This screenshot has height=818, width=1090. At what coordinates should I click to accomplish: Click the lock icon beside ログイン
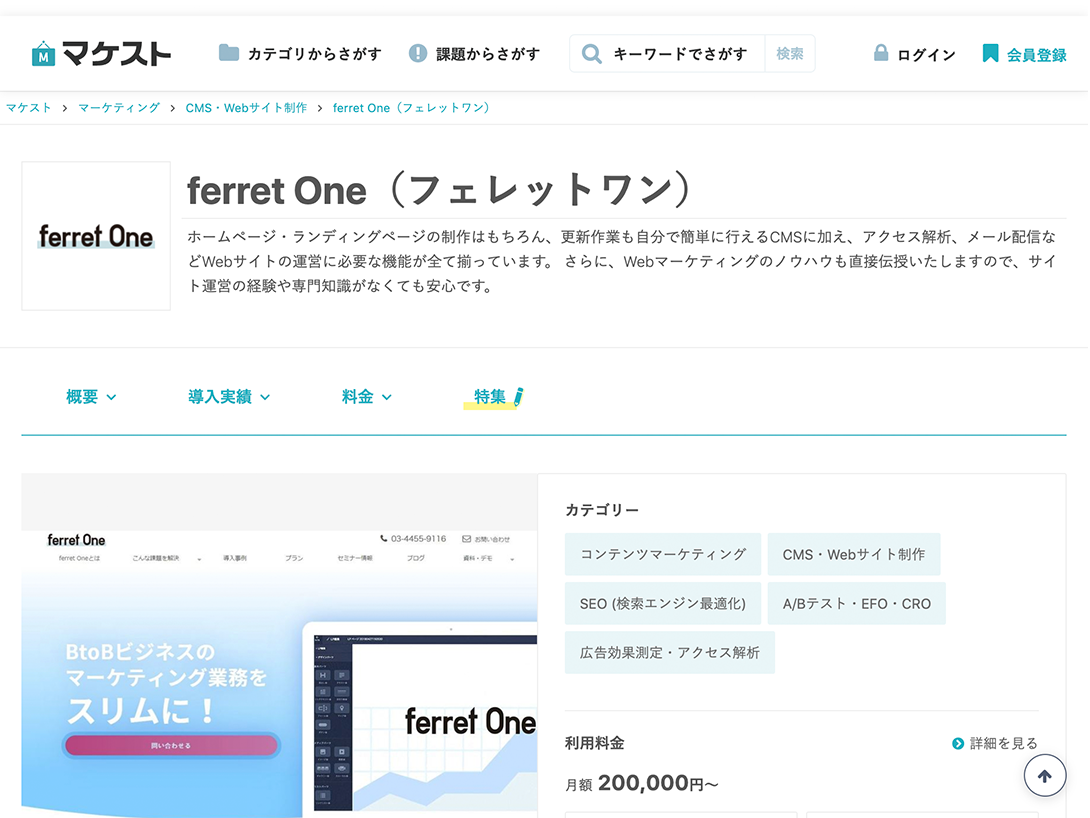(x=881, y=53)
